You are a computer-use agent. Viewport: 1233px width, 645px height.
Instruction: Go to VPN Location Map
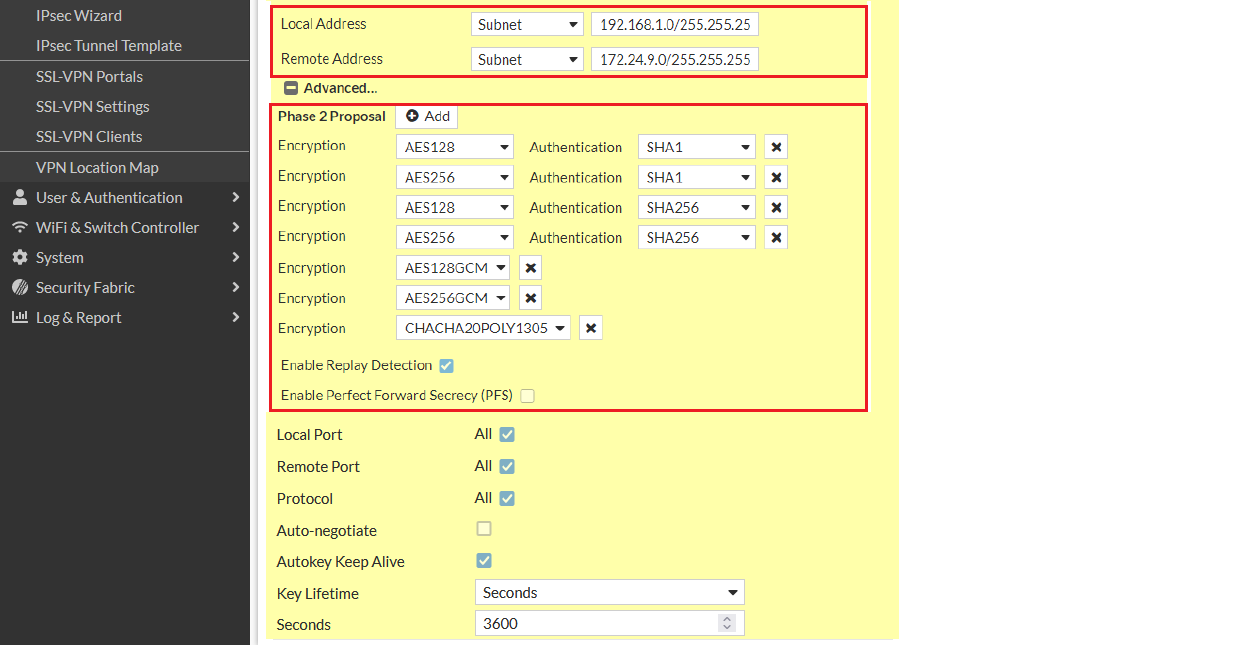click(97, 167)
